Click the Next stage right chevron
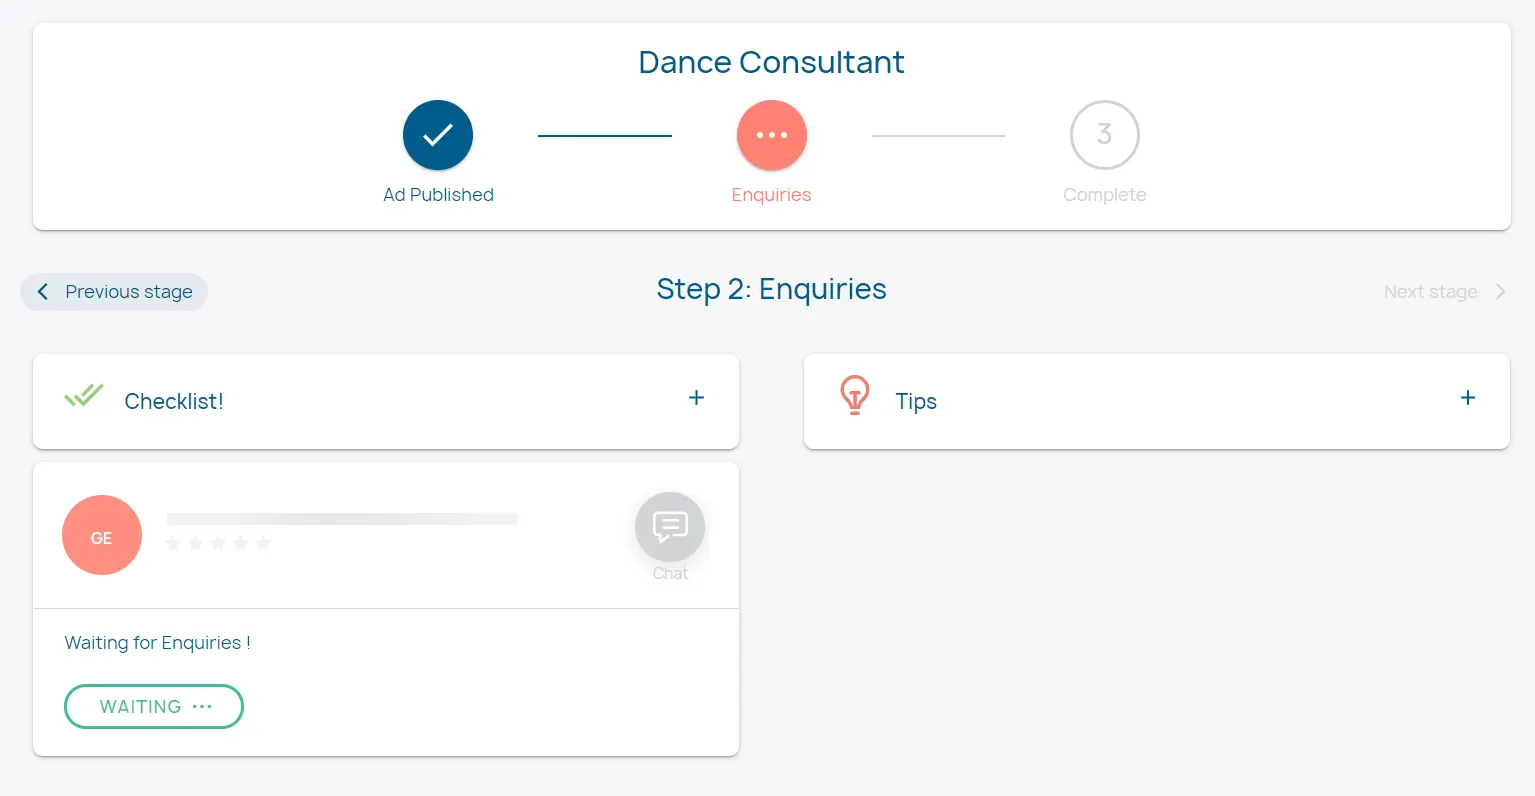1535x796 pixels. click(1500, 292)
